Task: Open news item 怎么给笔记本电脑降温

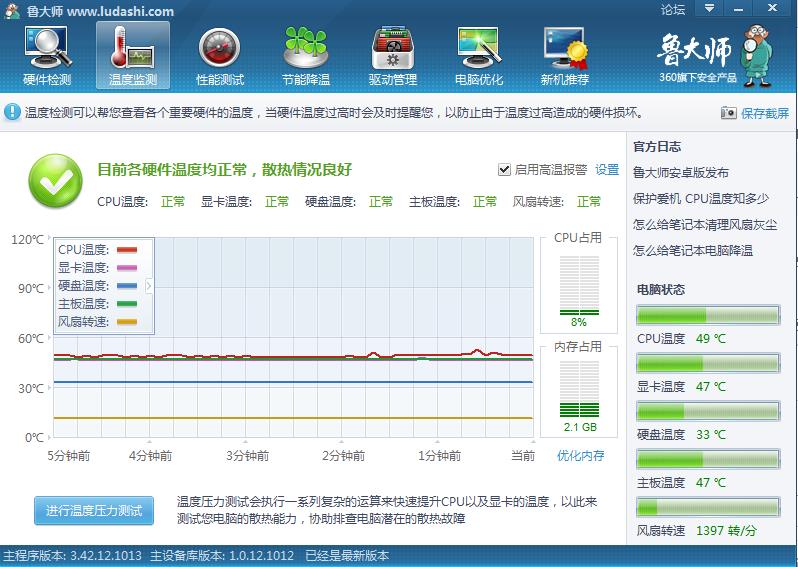Action: click(x=693, y=250)
